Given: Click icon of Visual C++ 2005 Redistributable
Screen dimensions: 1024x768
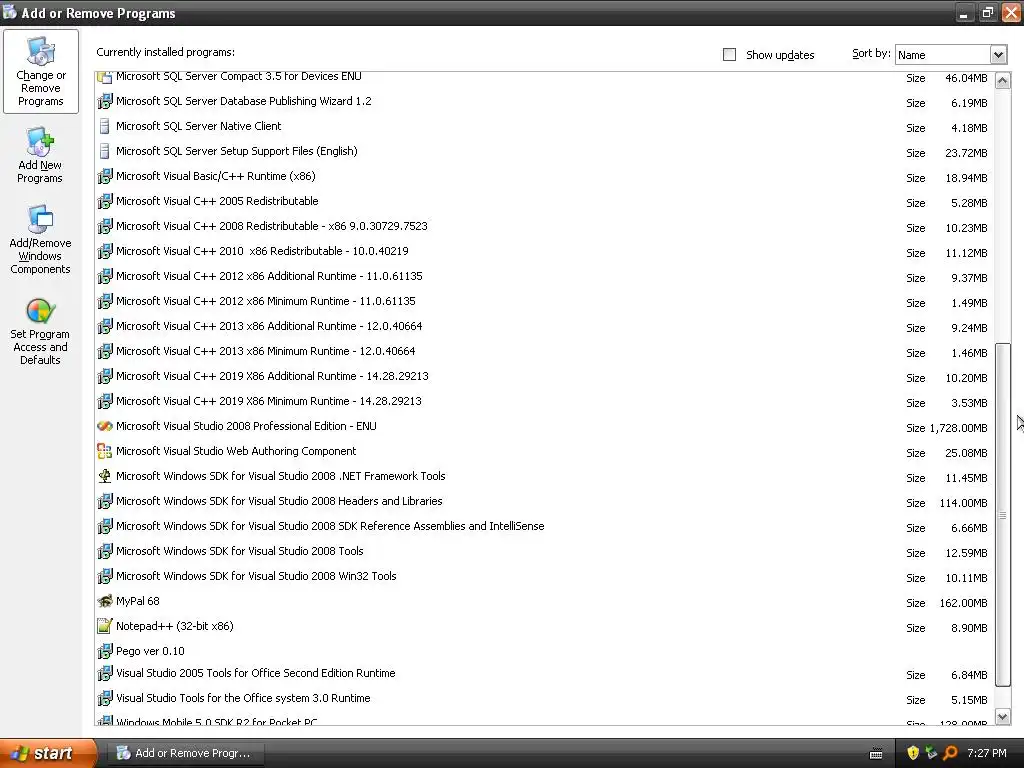Looking at the screenshot, I should [x=104, y=201].
